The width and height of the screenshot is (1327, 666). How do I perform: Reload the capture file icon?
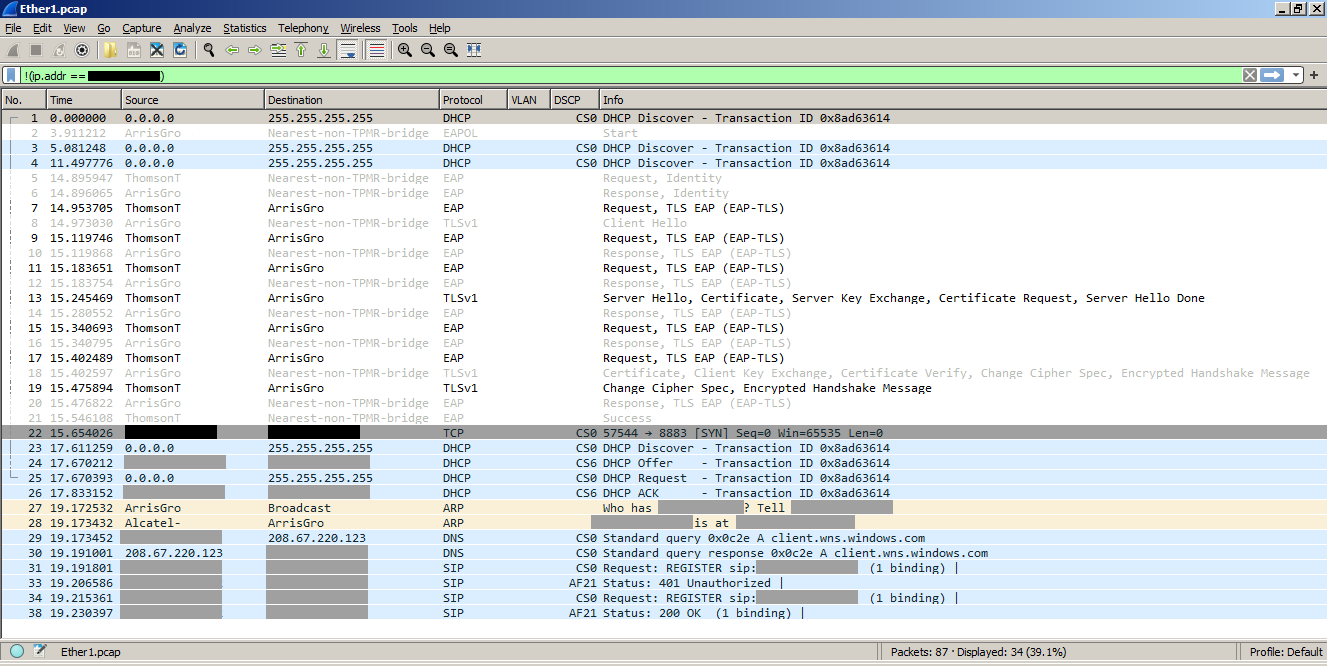[181, 49]
